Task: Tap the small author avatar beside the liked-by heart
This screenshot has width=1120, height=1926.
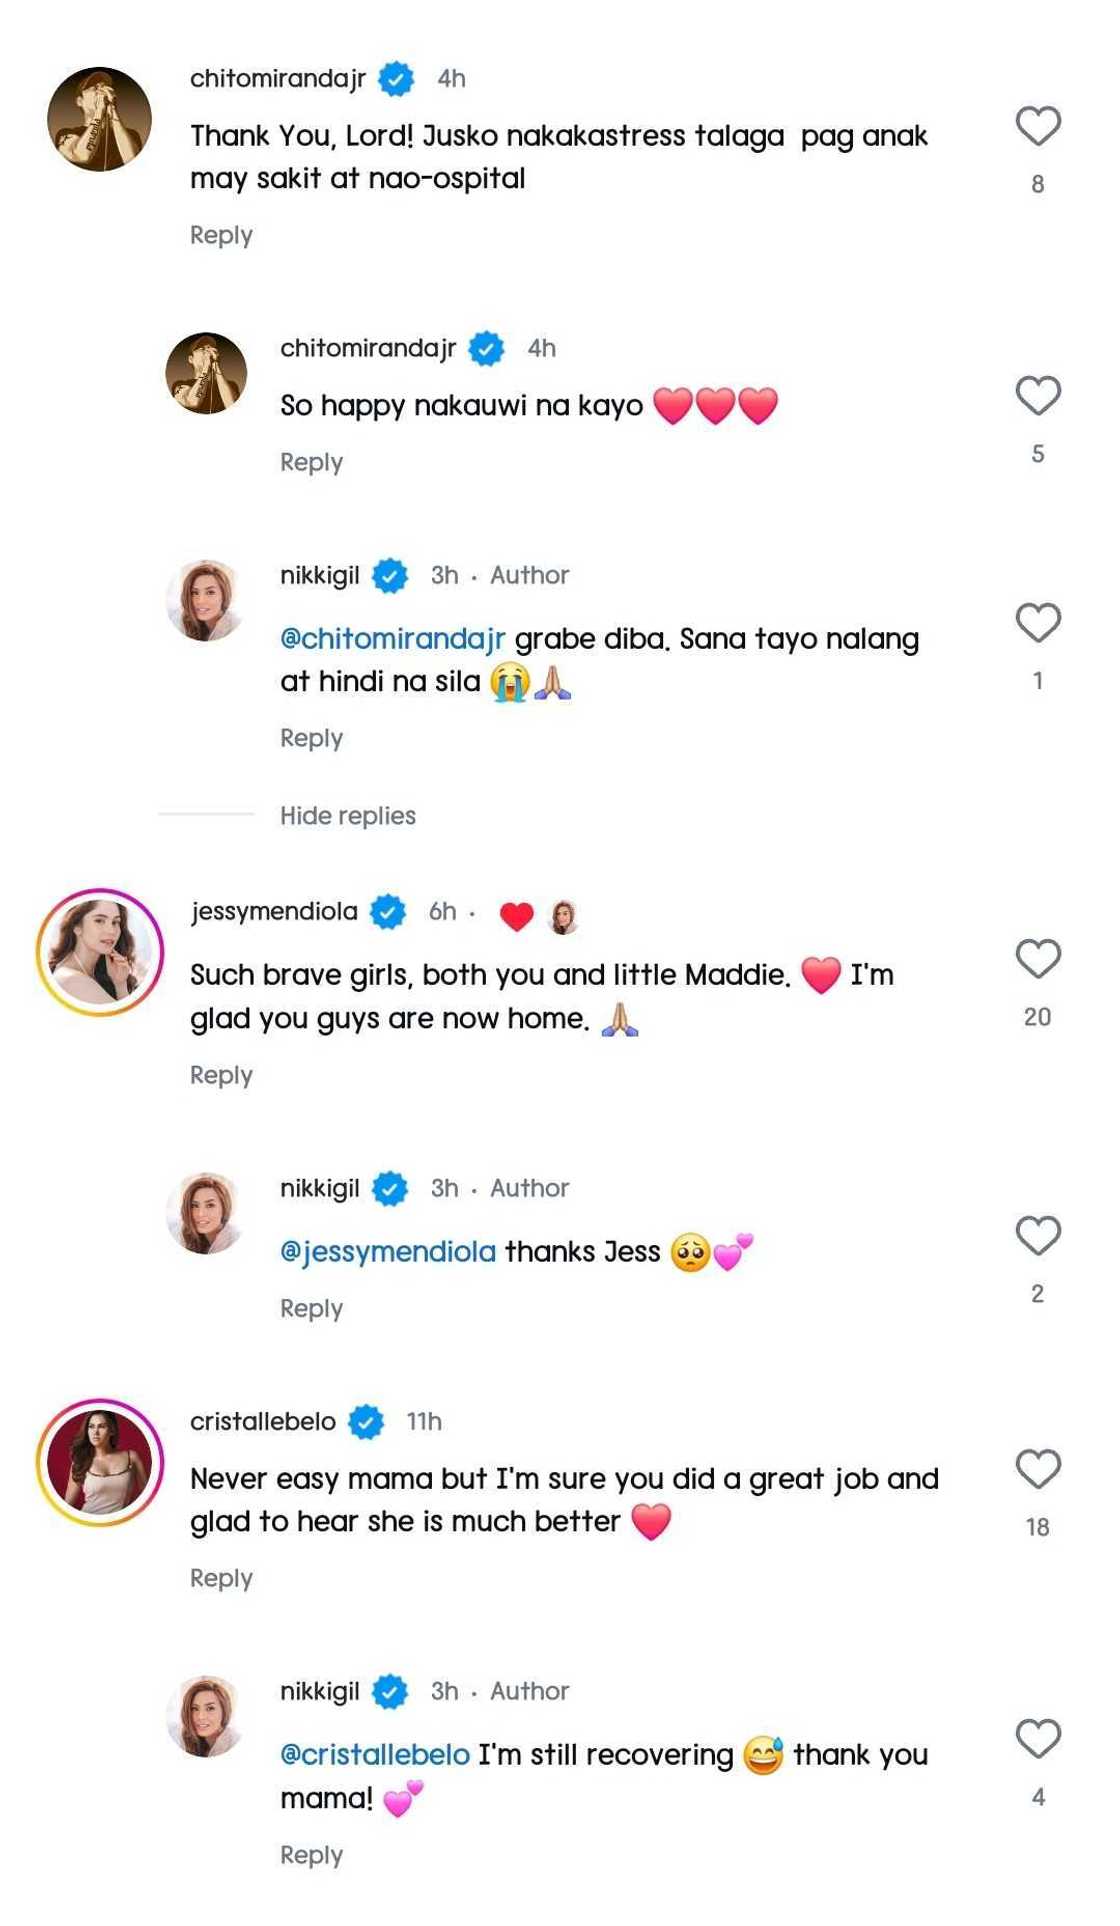Action: 564,917
